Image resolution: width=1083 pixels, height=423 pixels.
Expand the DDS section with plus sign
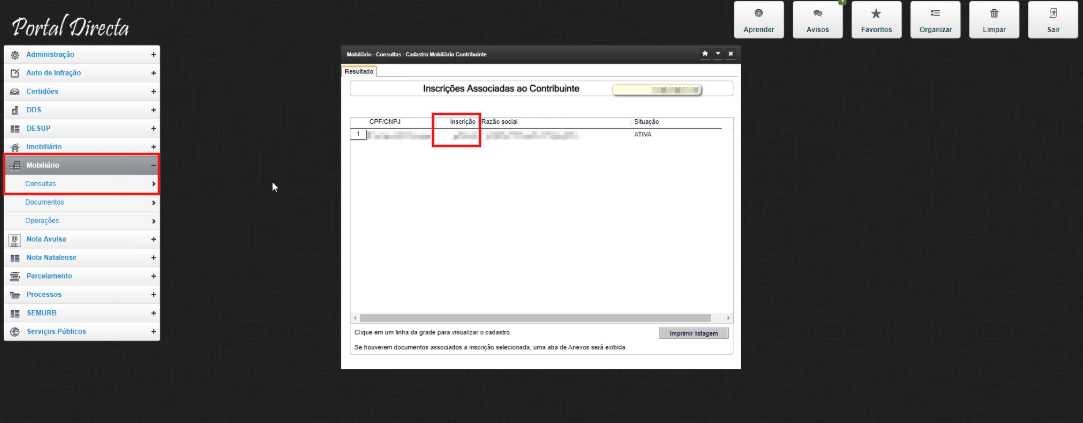tap(153, 110)
